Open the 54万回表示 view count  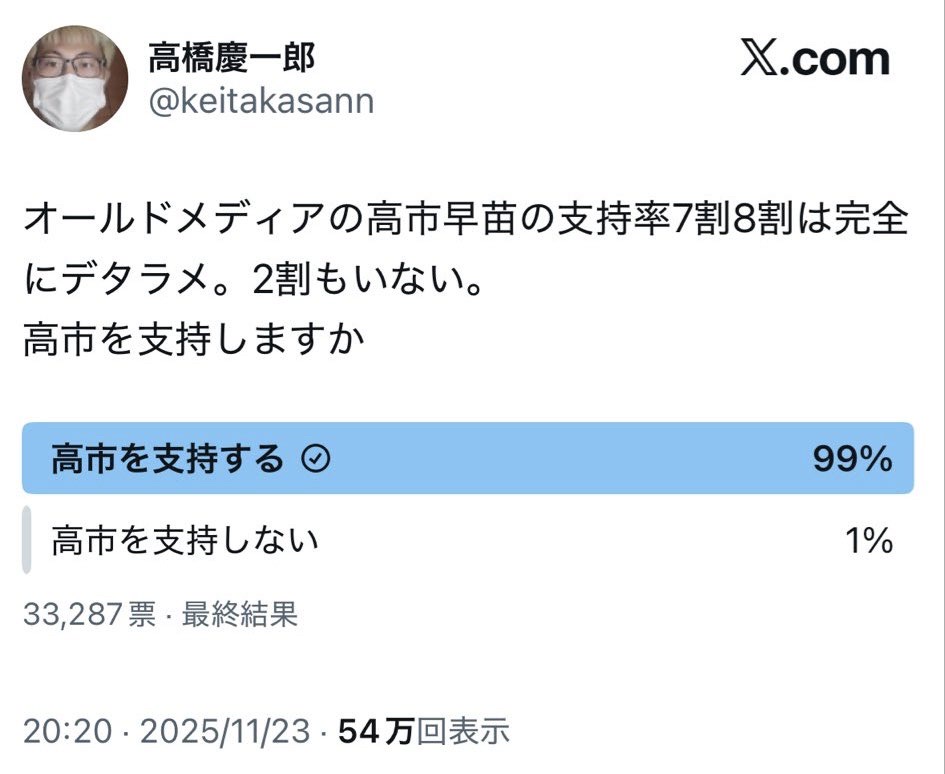[x=424, y=733]
